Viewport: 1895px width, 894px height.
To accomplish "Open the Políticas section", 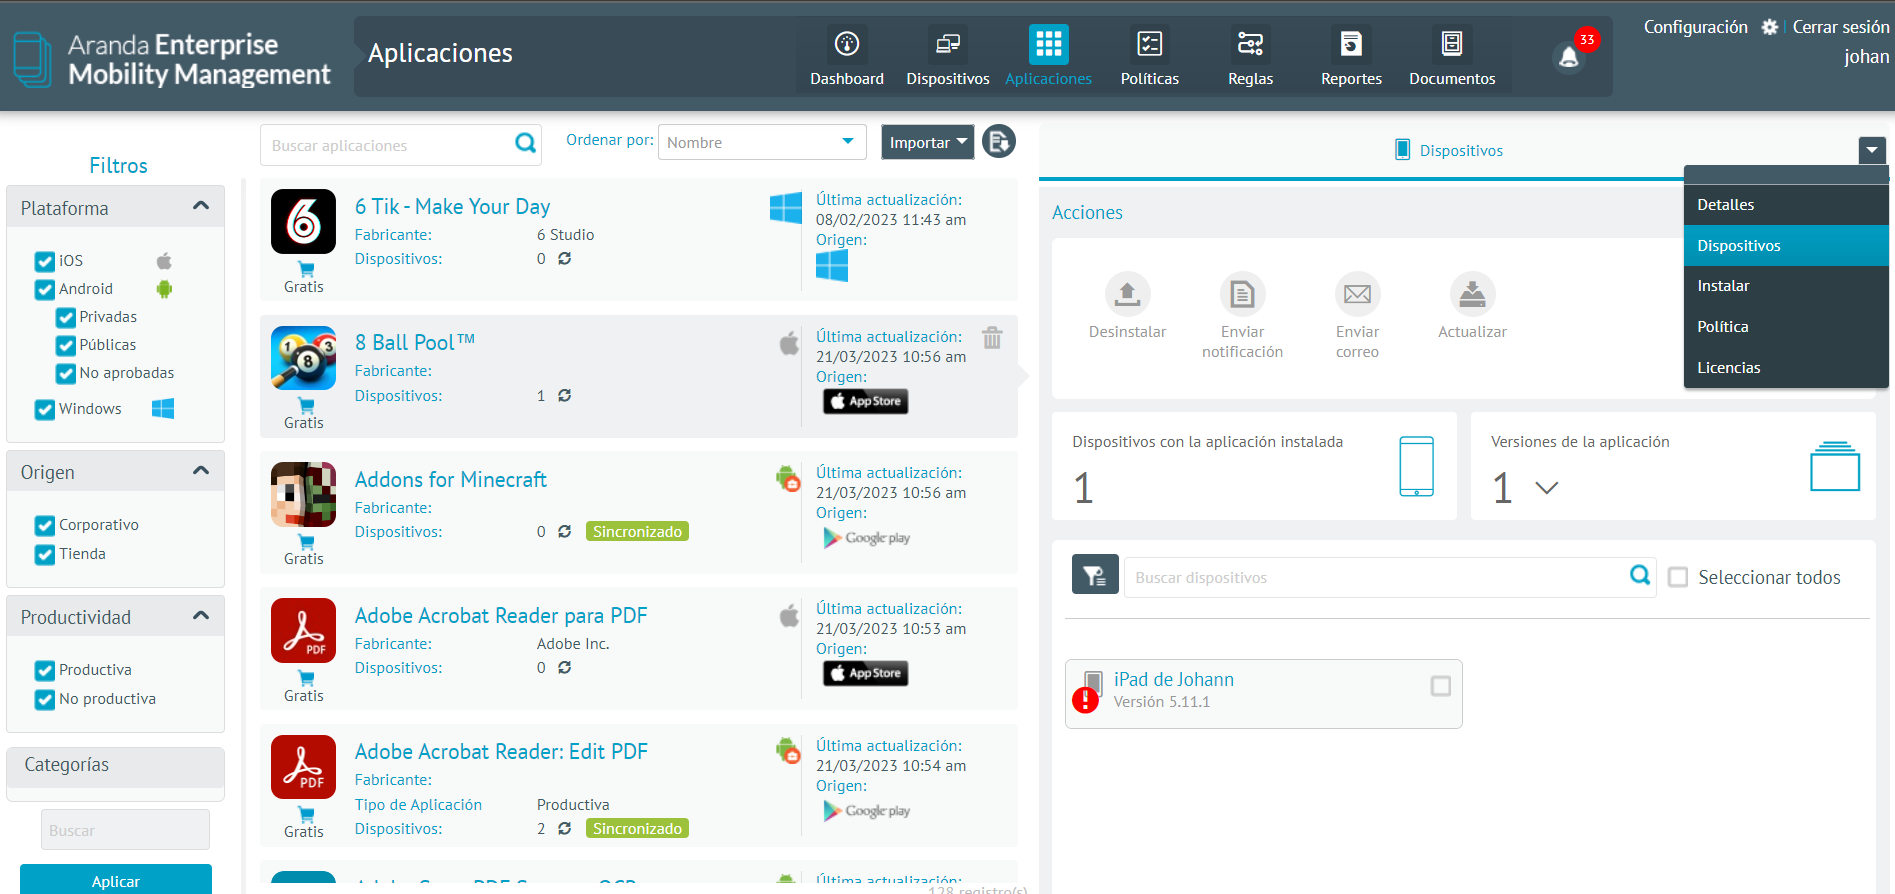I will point(1149,57).
